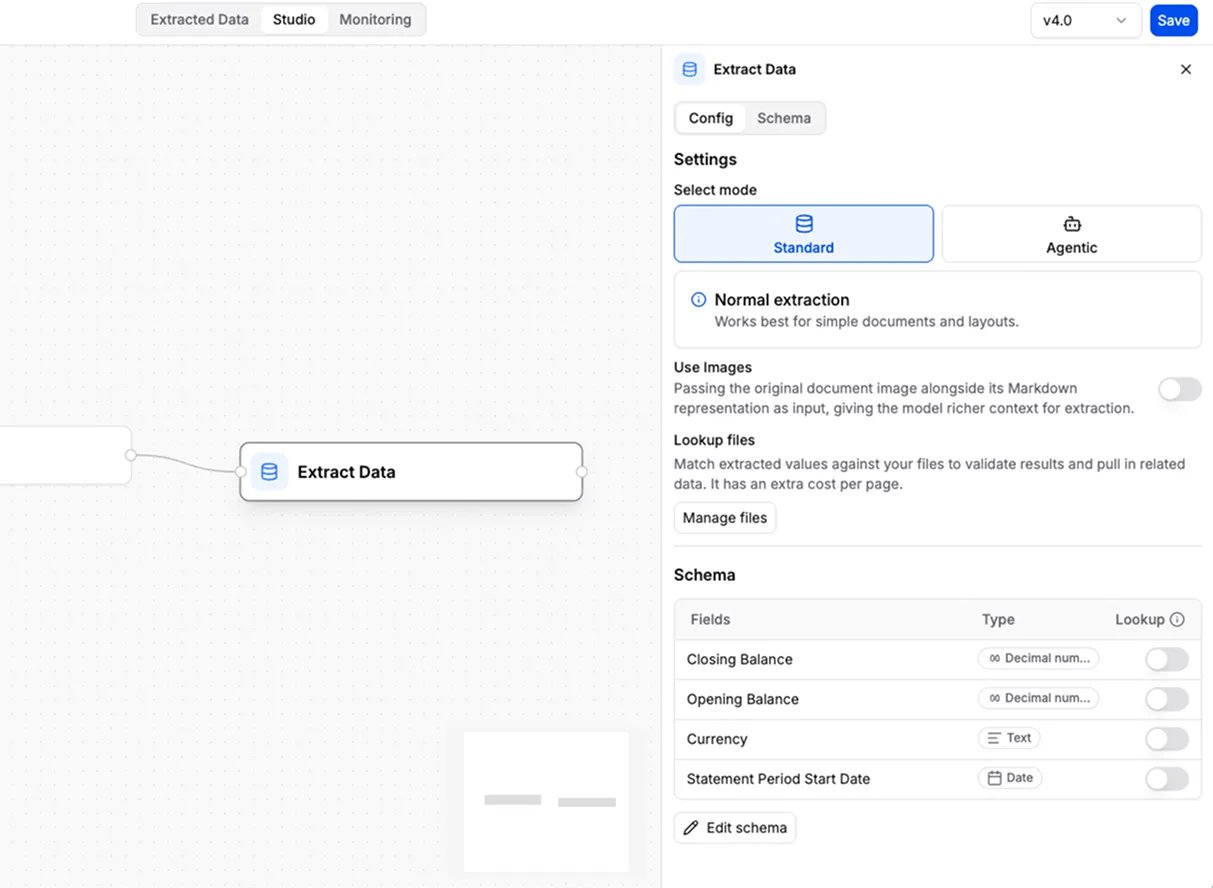Viewport: 1213px width, 888px height.
Task: Click the Save button
Action: click(1173, 20)
